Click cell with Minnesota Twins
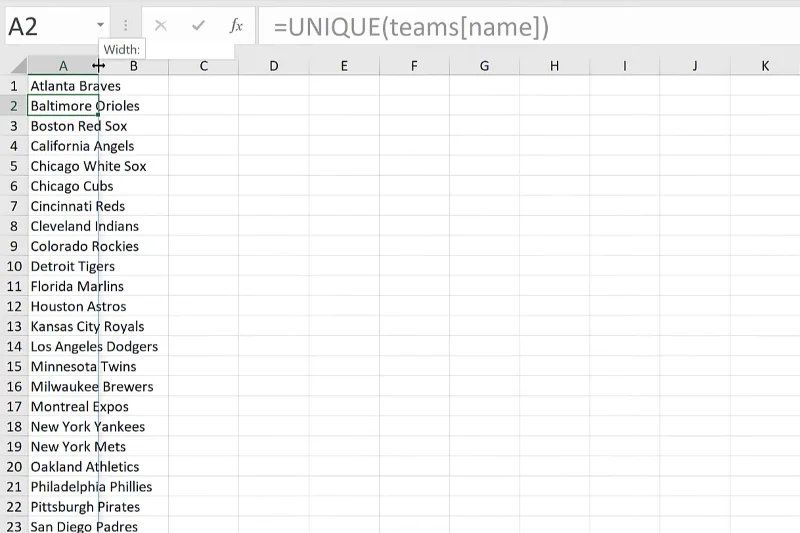Viewport: 800px width, 533px height. point(63,366)
